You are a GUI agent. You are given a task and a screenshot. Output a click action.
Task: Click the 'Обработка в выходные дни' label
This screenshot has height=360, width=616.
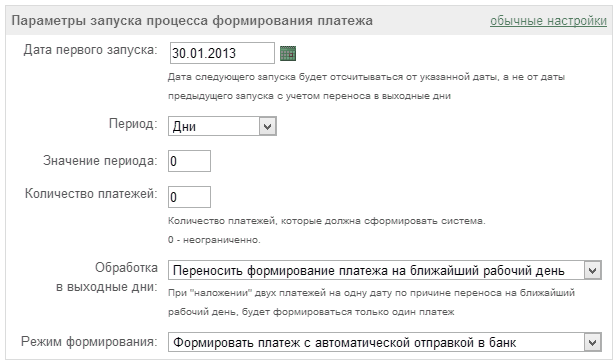tap(107, 277)
